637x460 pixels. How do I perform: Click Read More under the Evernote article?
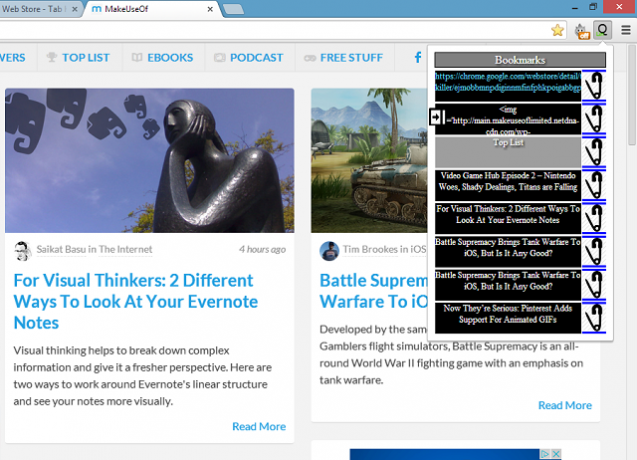tap(259, 426)
